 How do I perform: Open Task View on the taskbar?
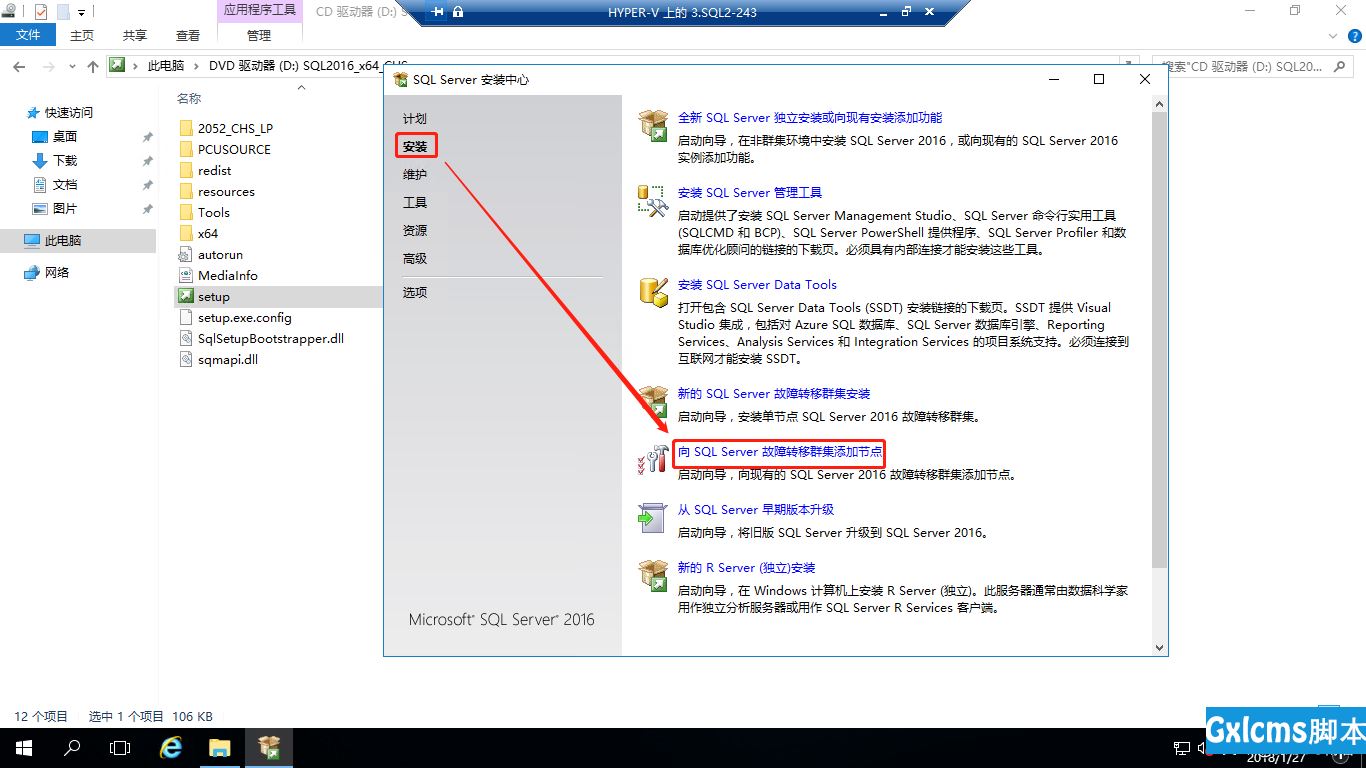point(120,747)
